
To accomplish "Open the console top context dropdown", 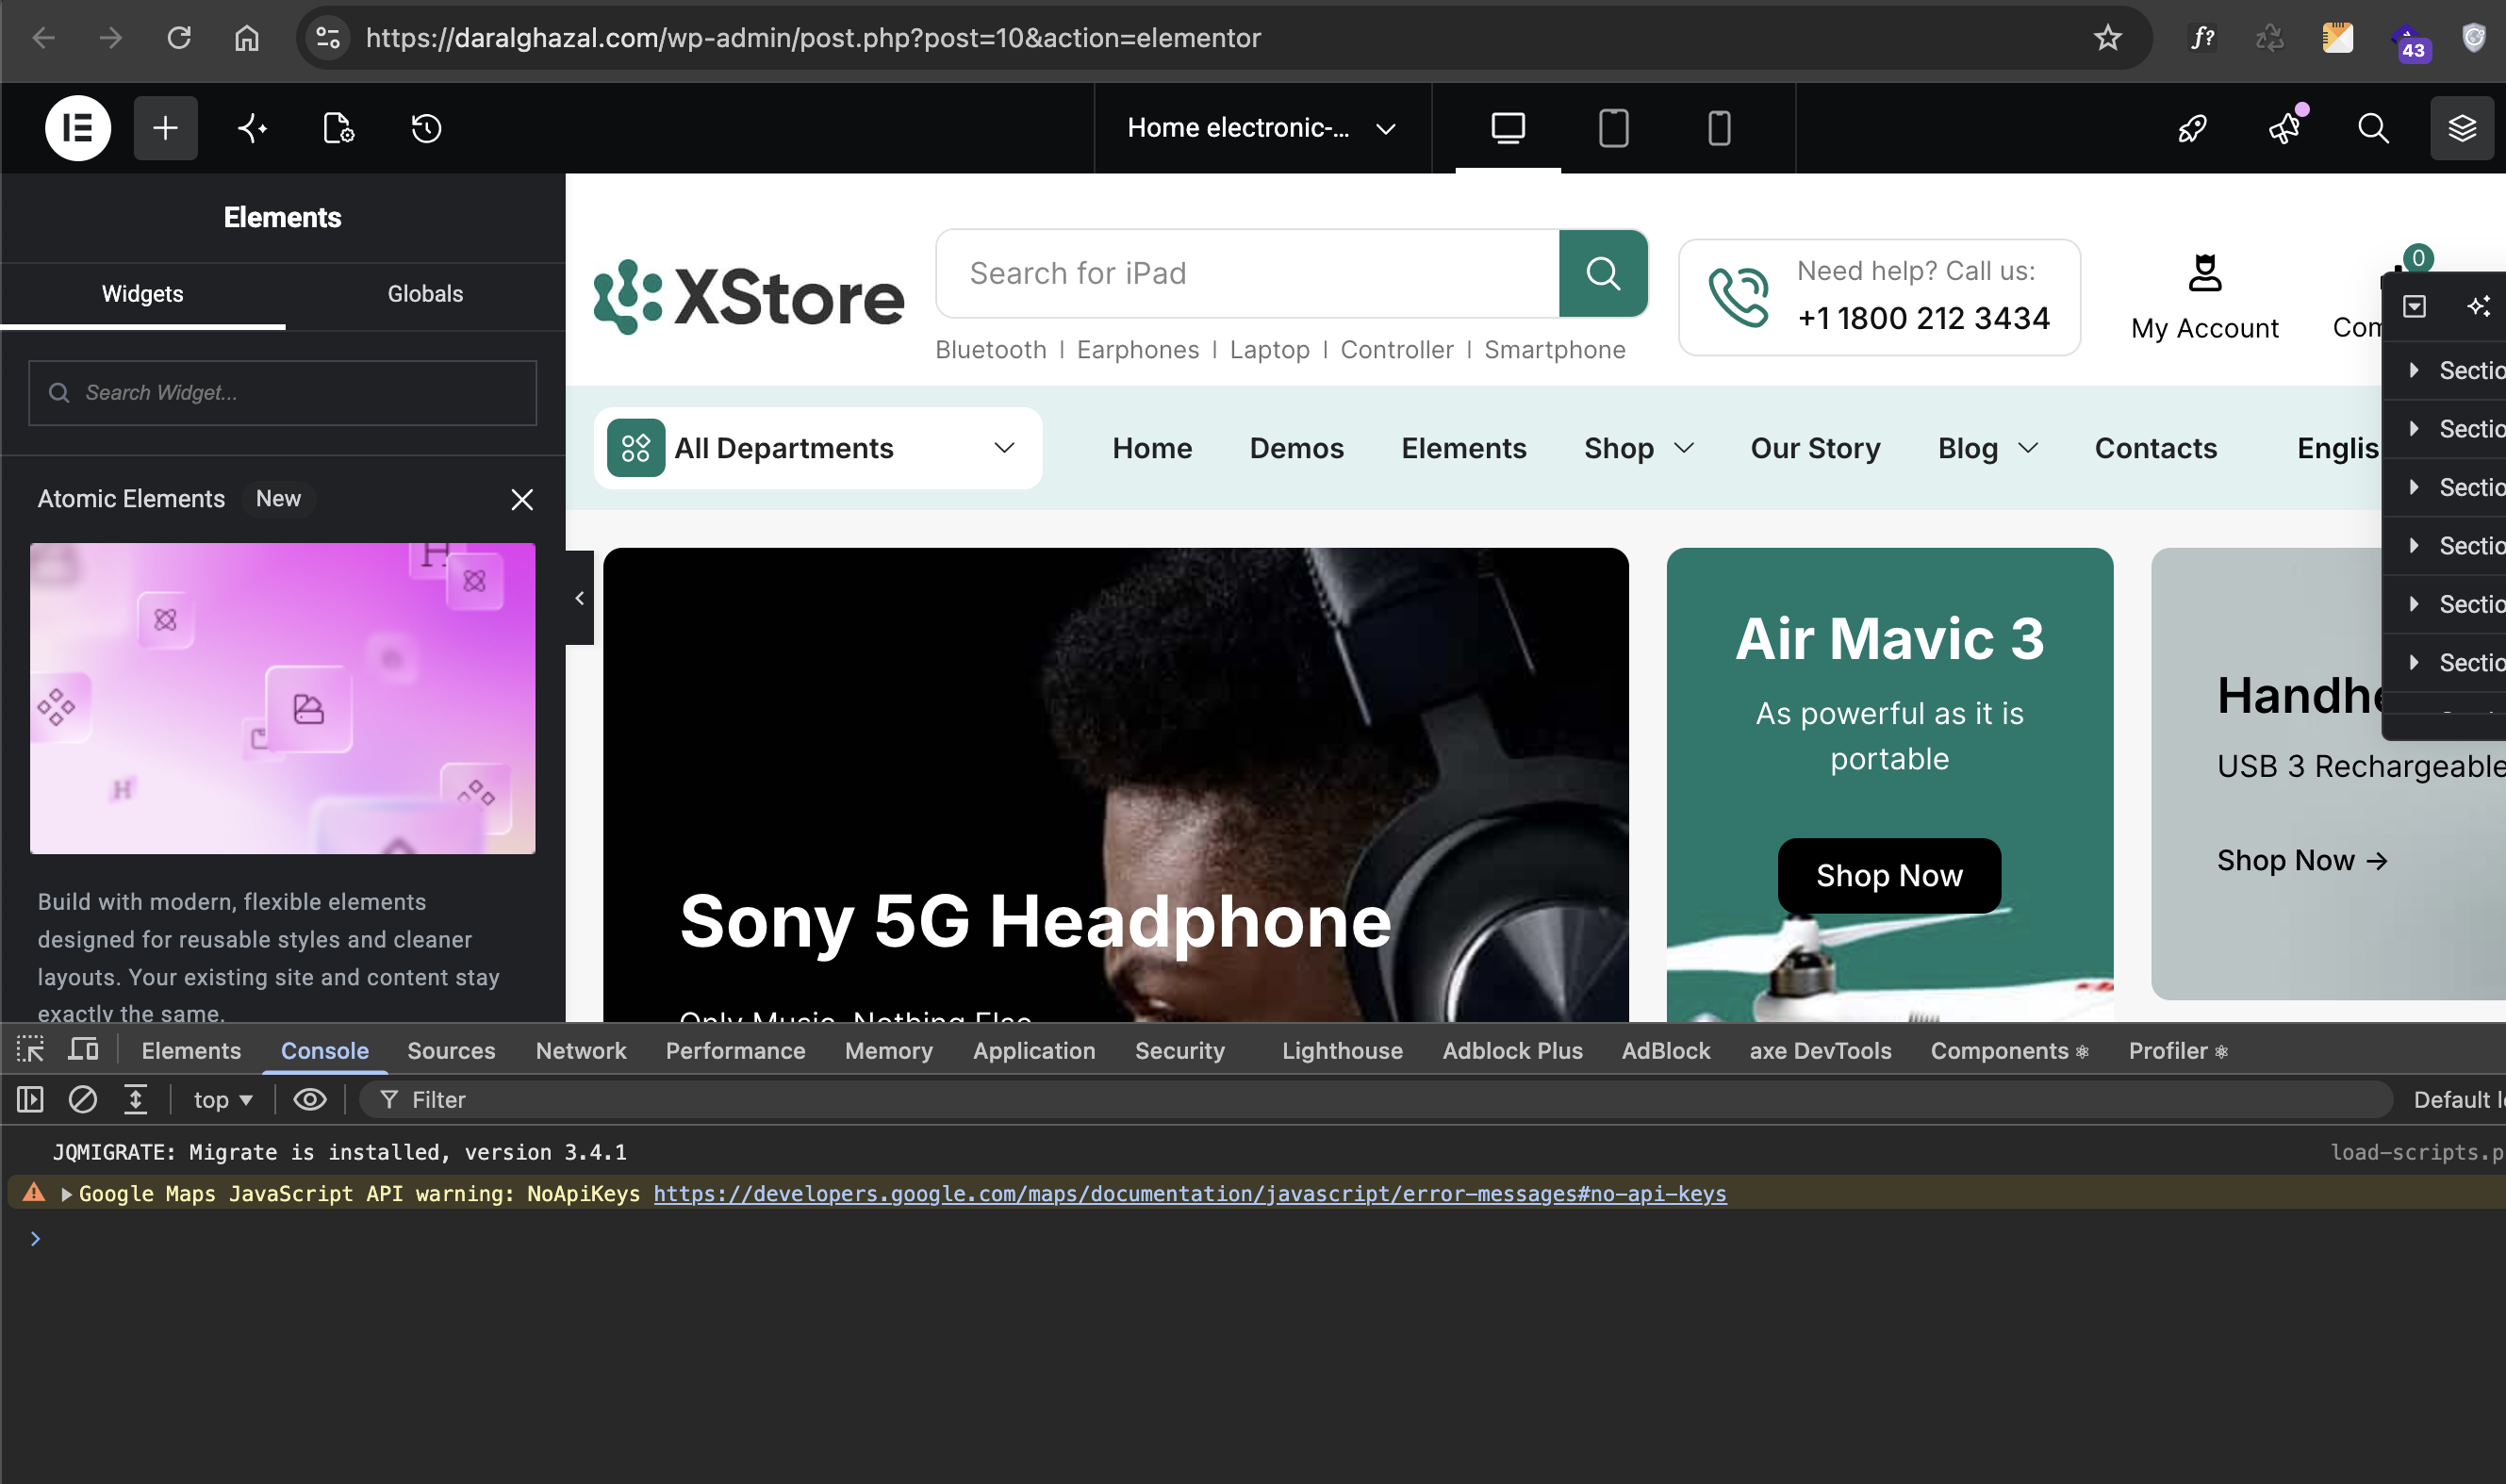I will click(223, 1100).
